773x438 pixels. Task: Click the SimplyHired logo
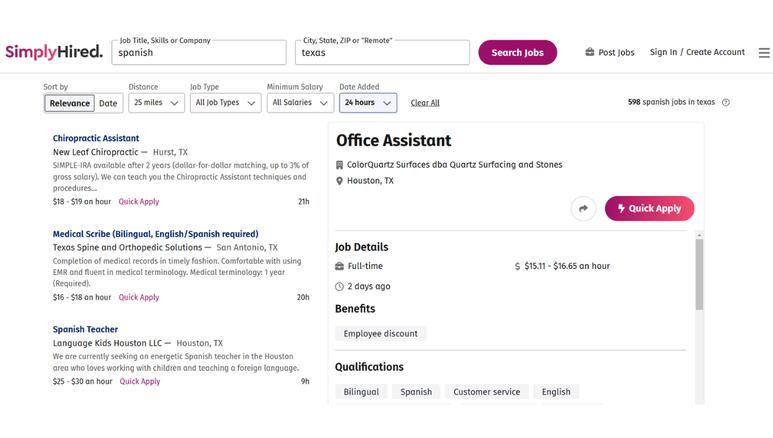pyautogui.click(x=54, y=51)
